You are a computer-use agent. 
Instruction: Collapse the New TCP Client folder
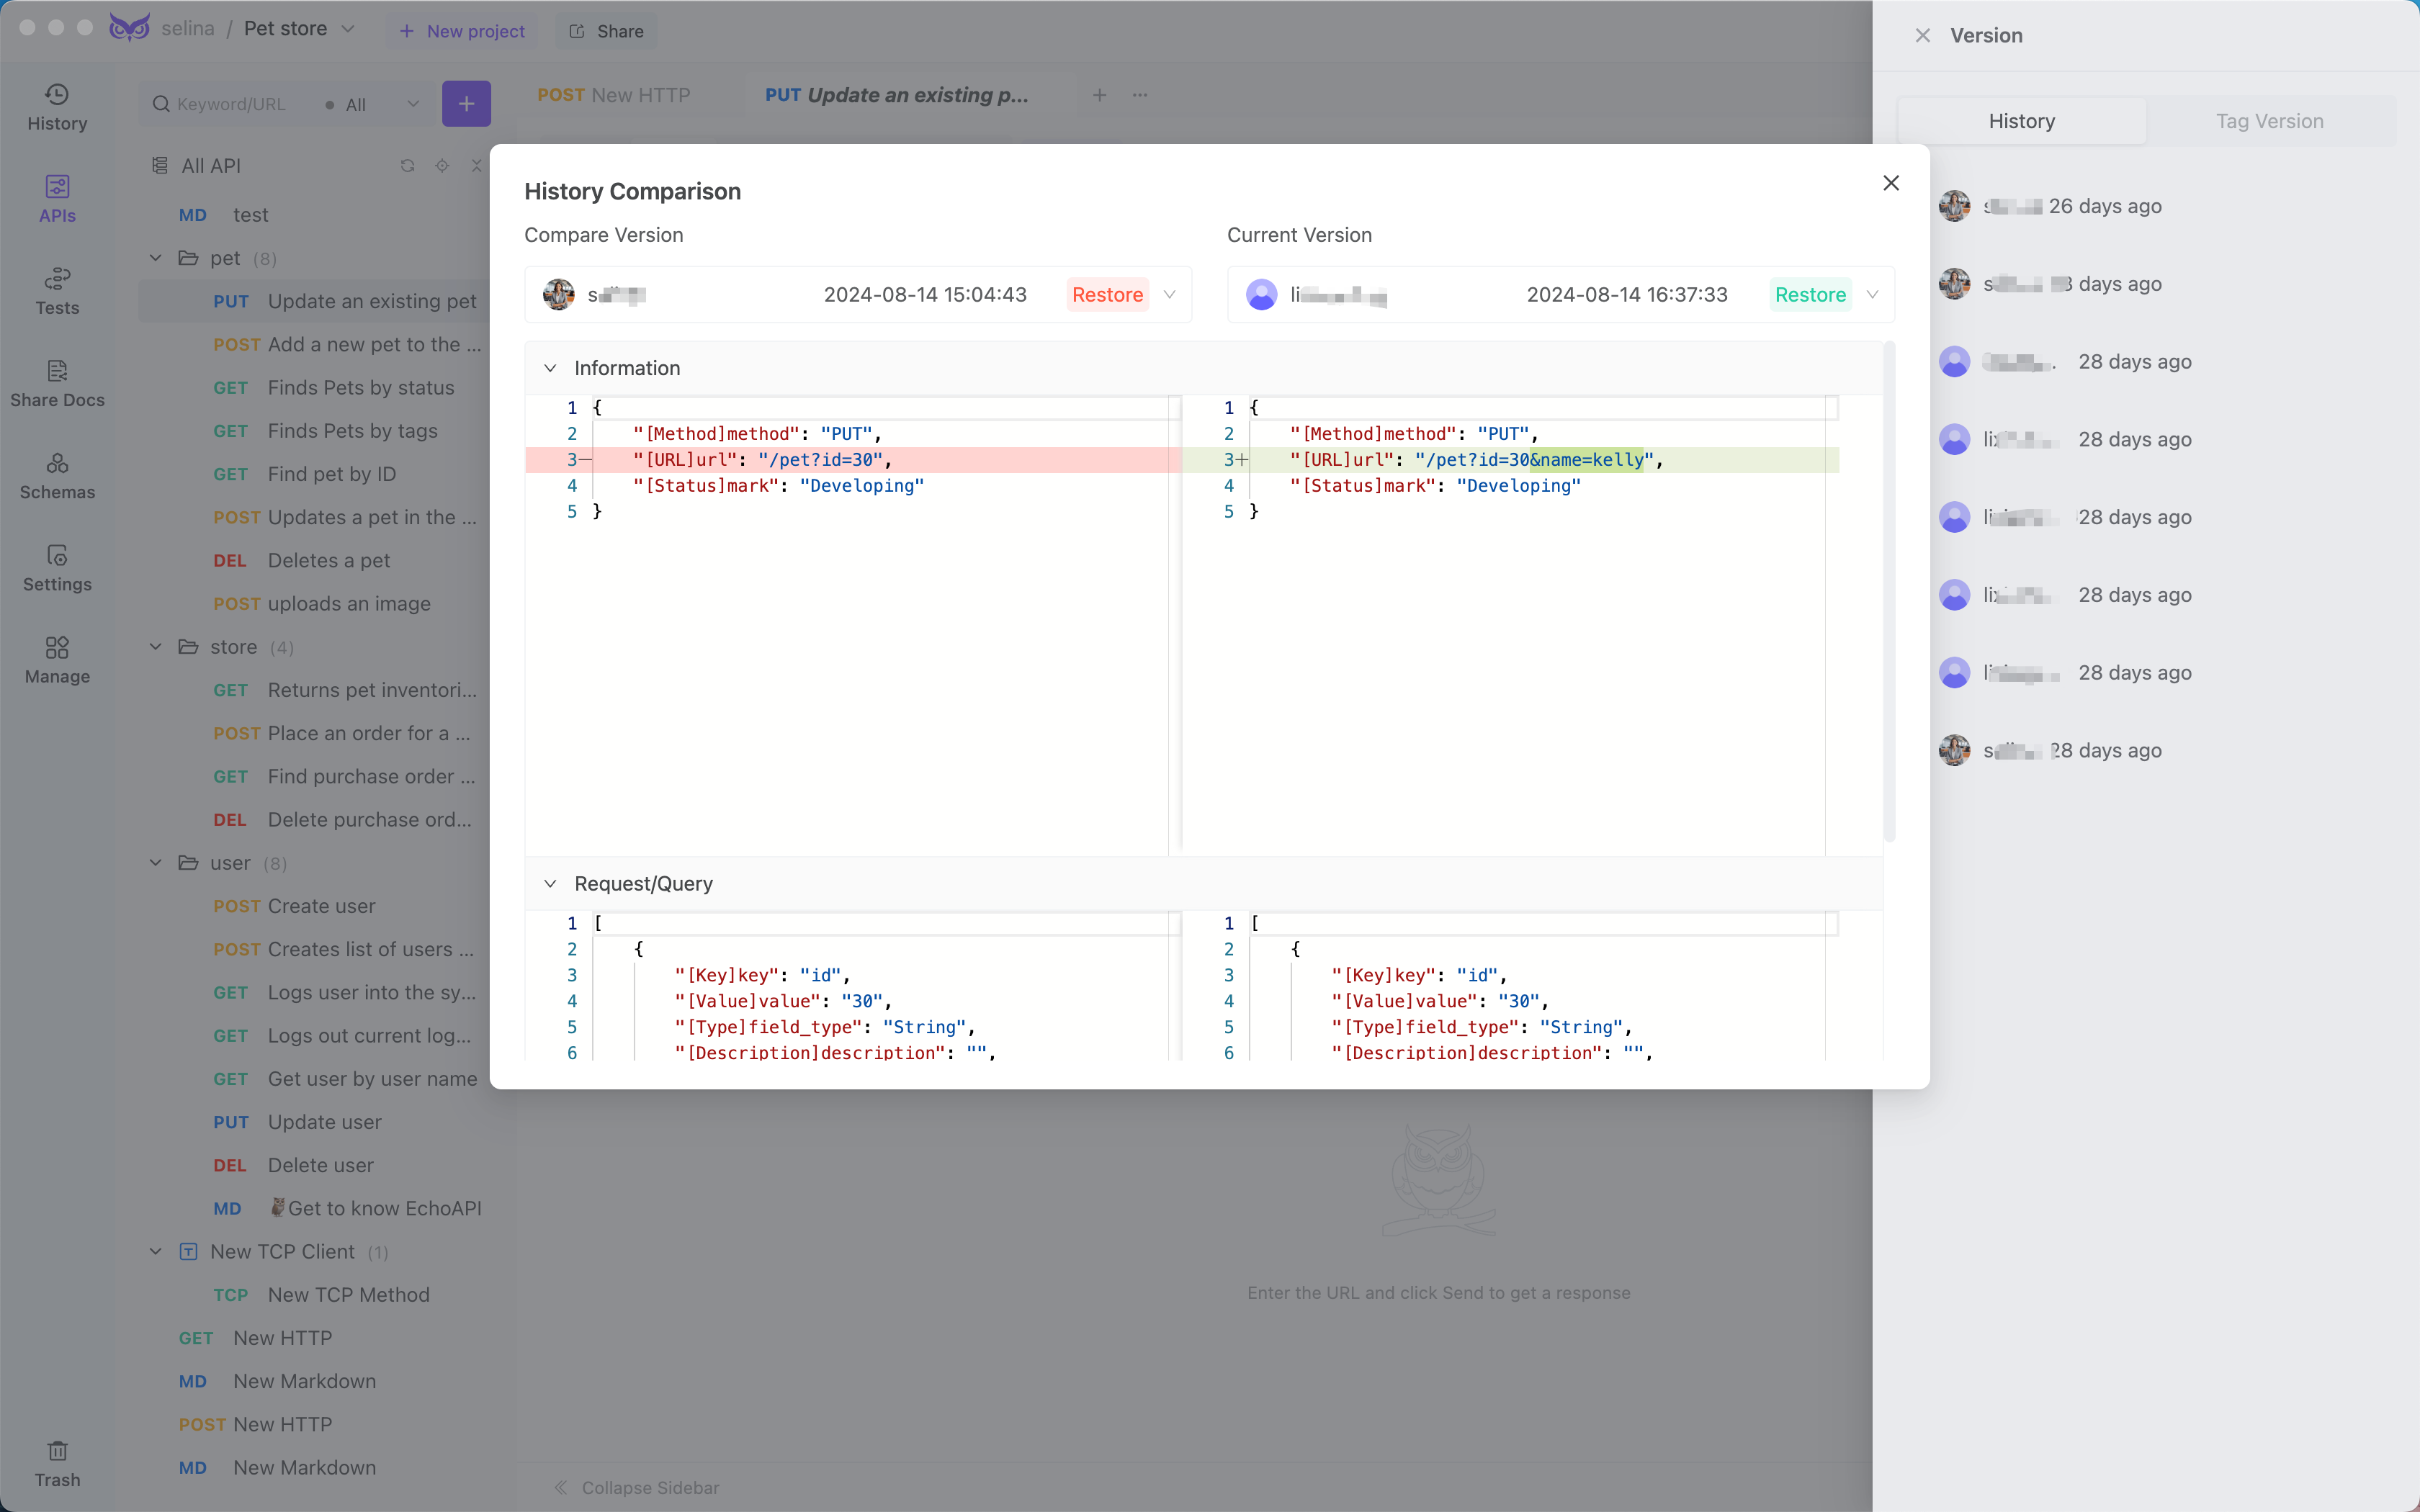[156, 1251]
